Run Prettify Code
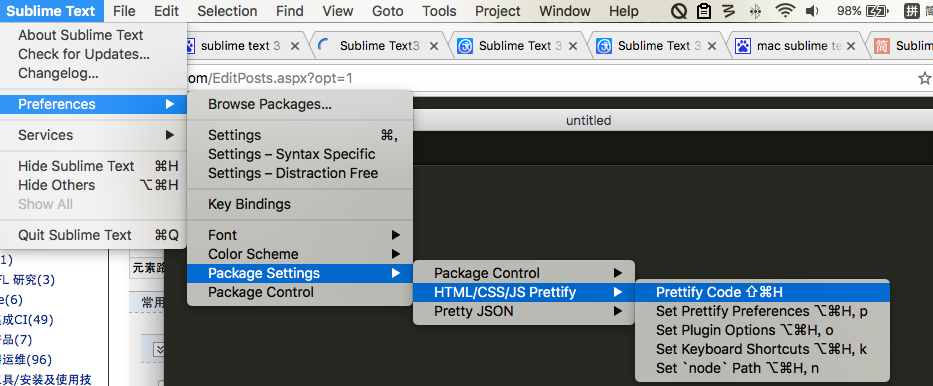933x386 pixels. pyautogui.click(x=763, y=292)
